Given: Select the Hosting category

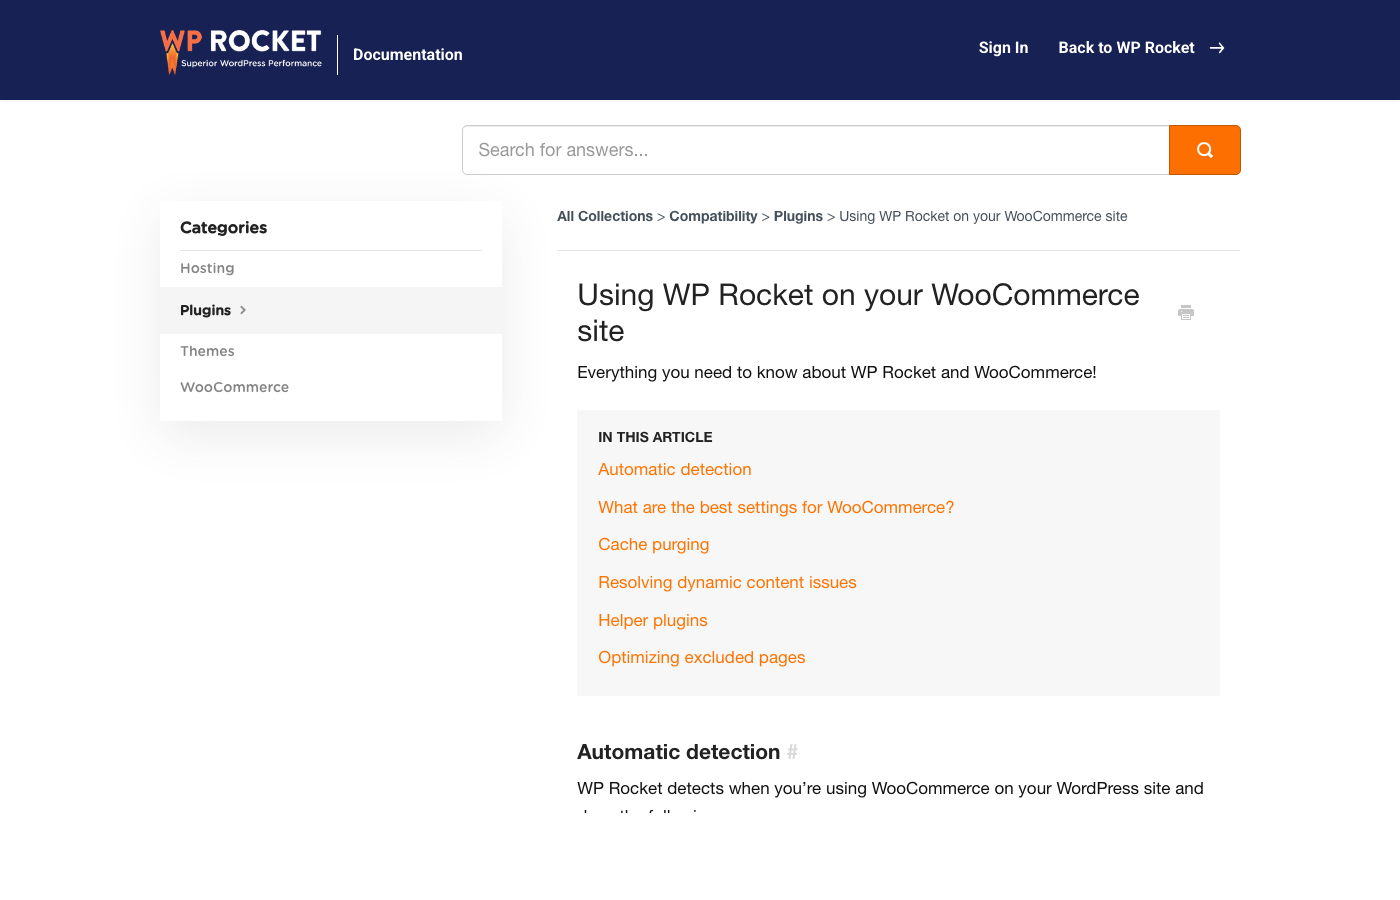Looking at the screenshot, I should pos(207,268).
